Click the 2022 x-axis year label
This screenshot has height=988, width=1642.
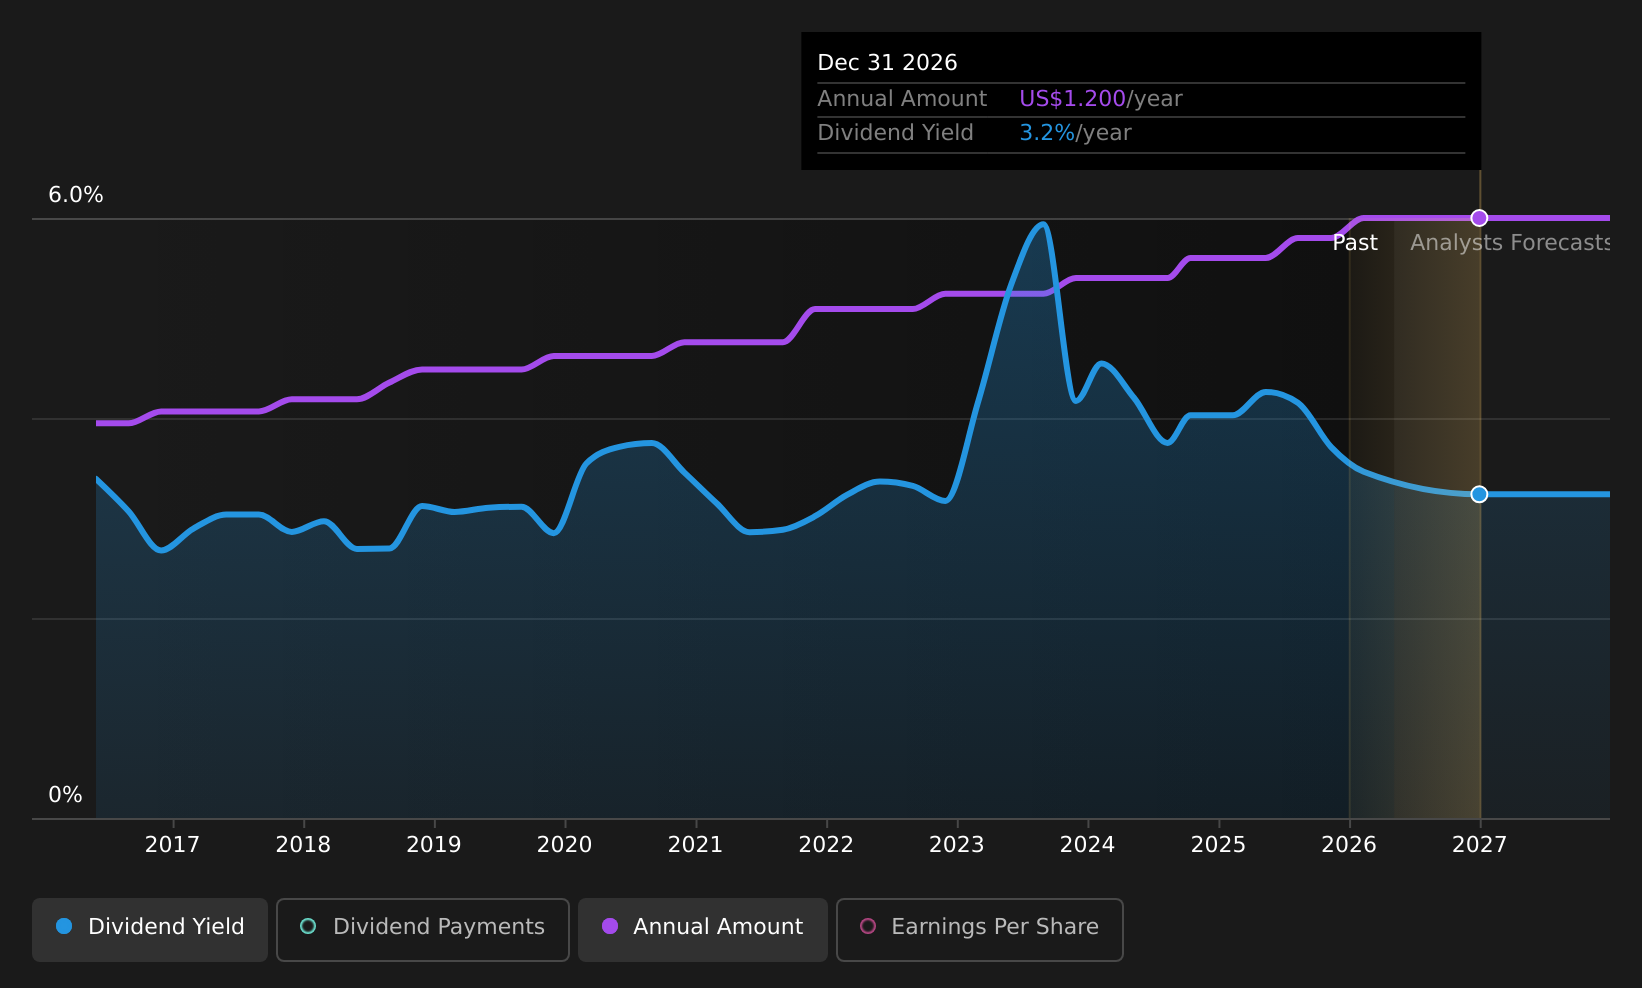(826, 845)
